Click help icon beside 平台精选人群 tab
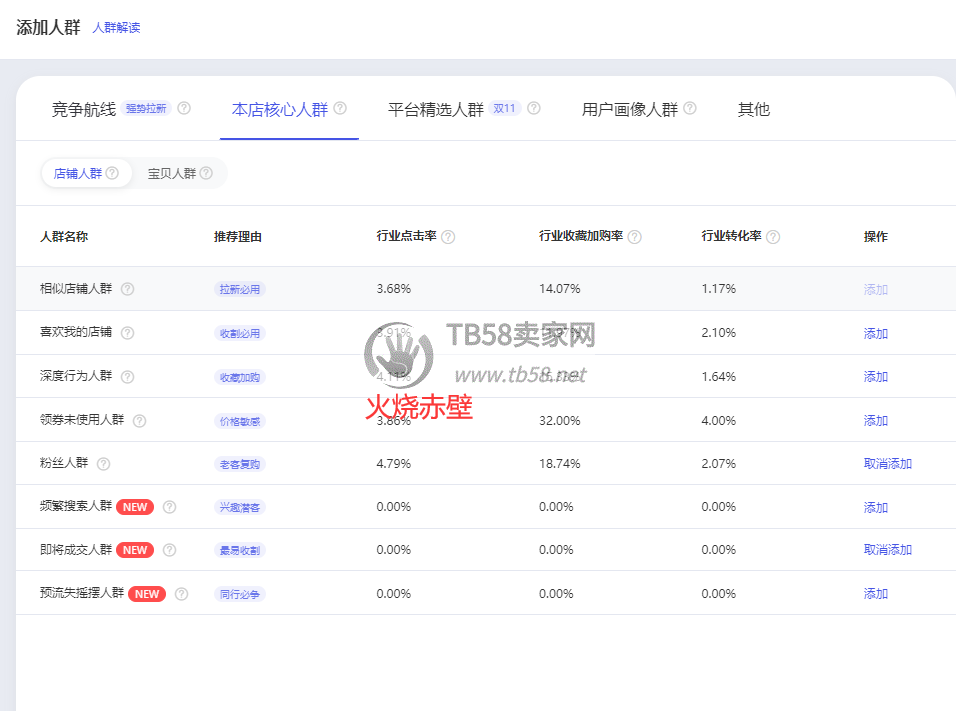The width and height of the screenshot is (956, 711). [x=534, y=108]
